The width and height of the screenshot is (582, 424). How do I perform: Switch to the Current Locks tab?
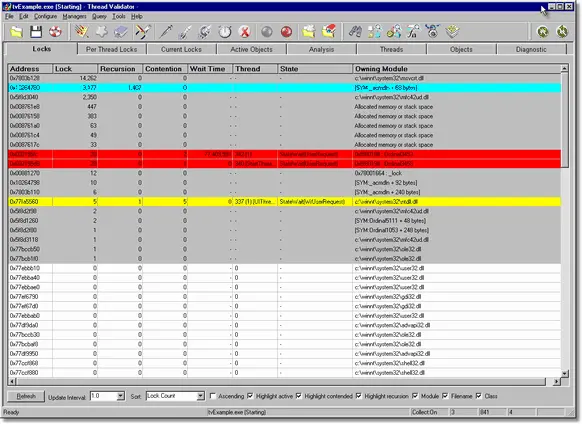(x=181, y=49)
